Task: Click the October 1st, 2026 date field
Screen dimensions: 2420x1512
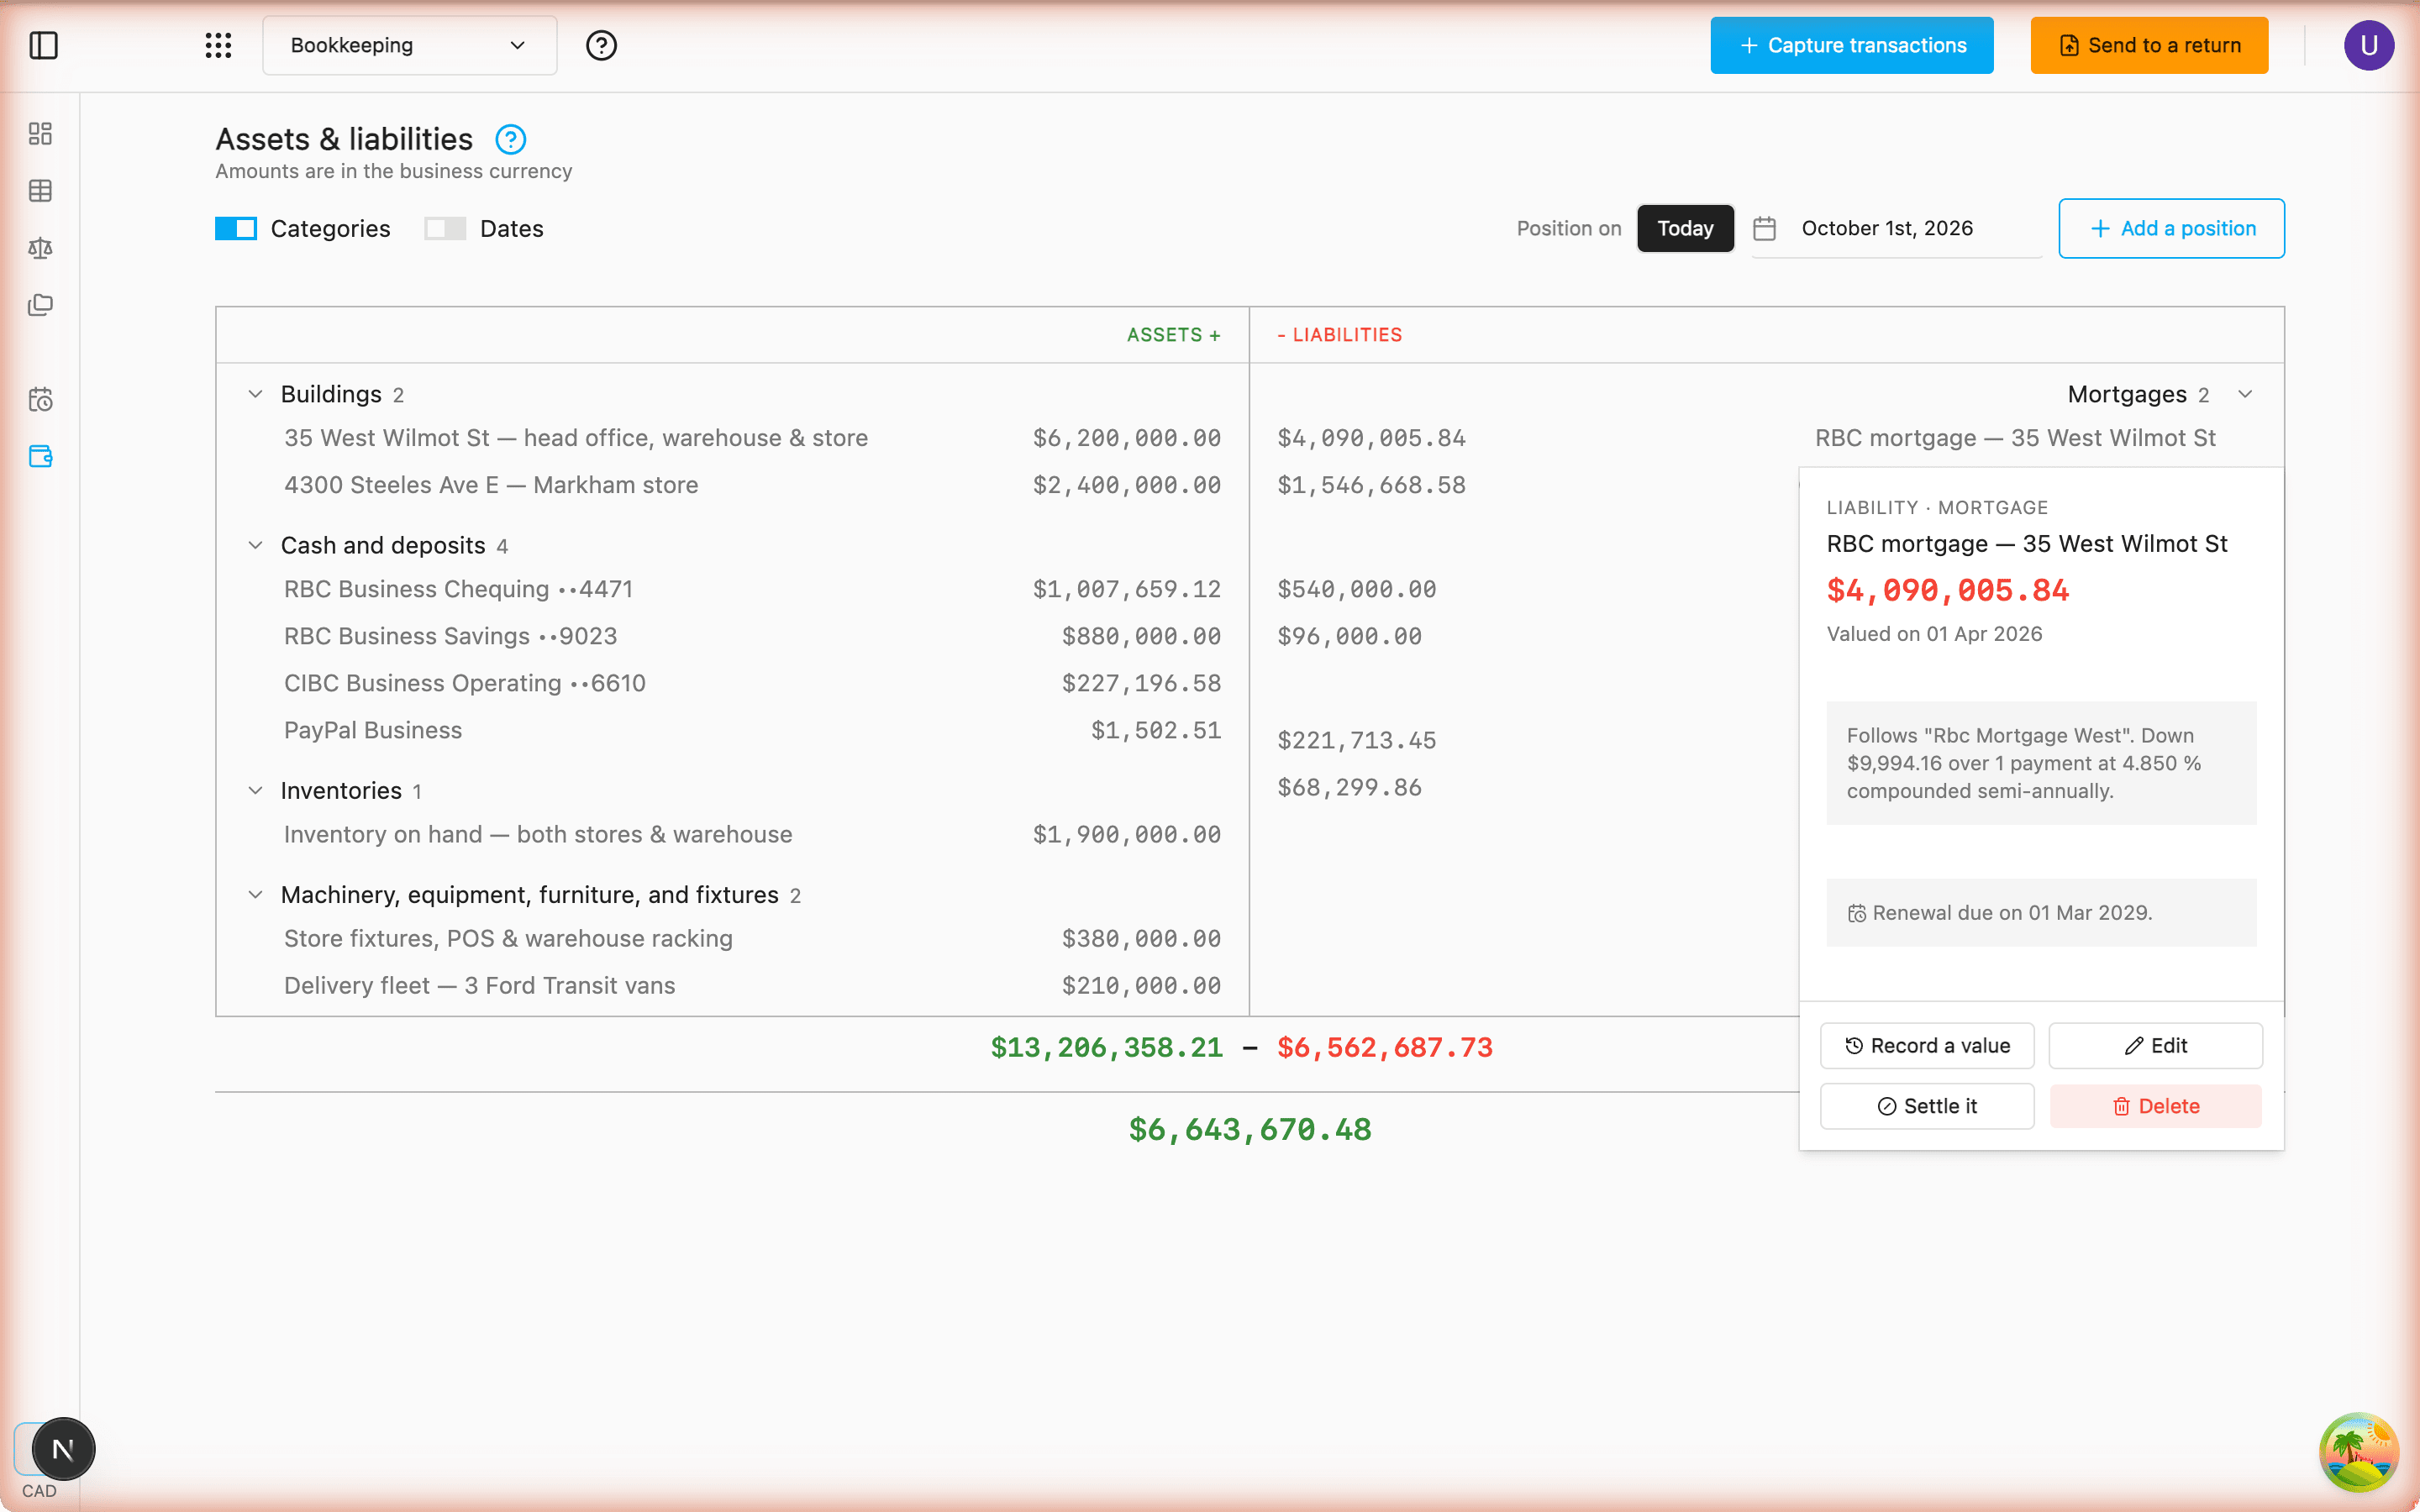Action: point(1896,229)
